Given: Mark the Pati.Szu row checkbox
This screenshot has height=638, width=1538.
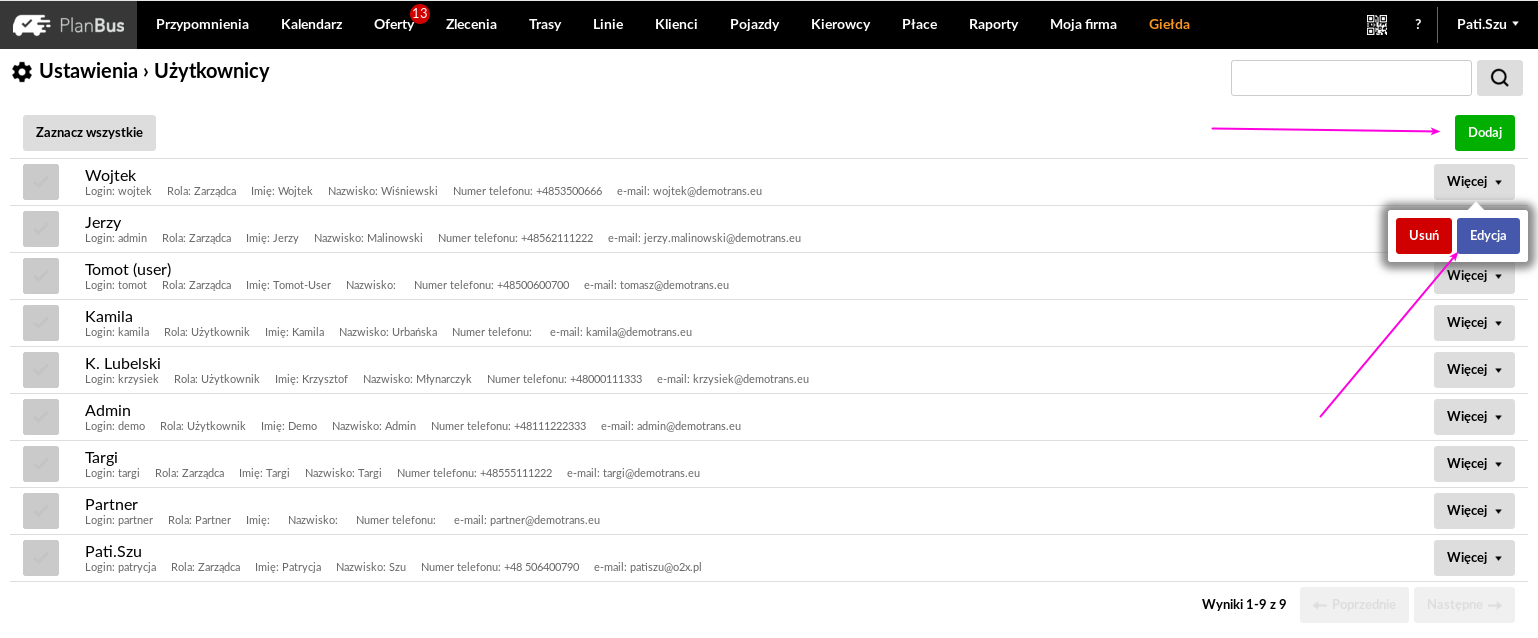Looking at the screenshot, I should [x=41, y=558].
